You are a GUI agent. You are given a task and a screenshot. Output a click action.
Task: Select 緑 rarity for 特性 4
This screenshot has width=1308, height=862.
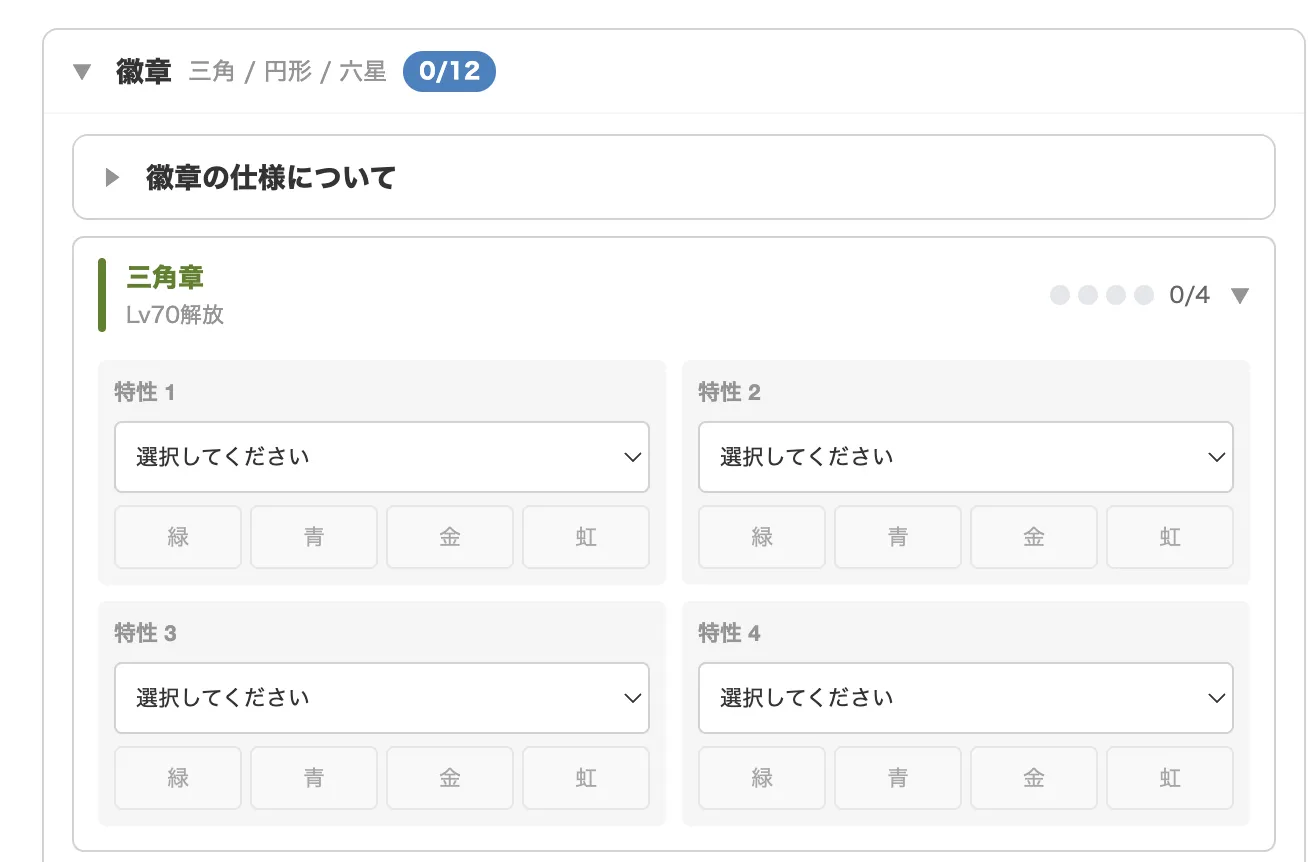point(762,778)
